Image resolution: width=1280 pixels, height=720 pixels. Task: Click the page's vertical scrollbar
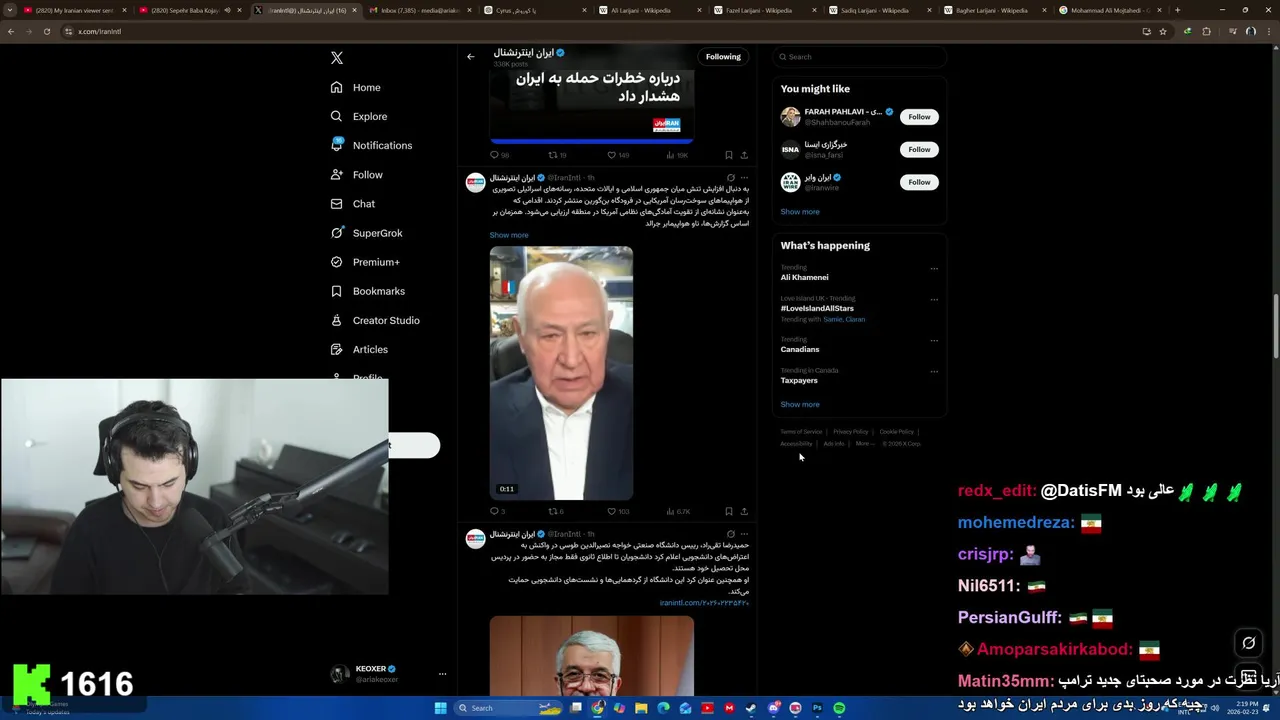pos(1275,325)
